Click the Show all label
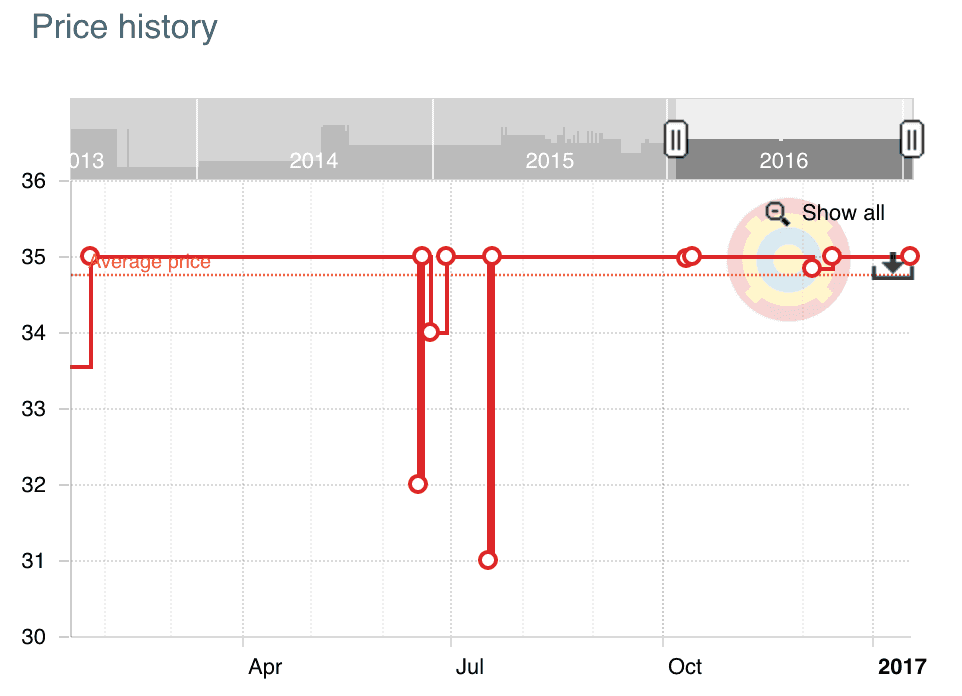 (843, 212)
